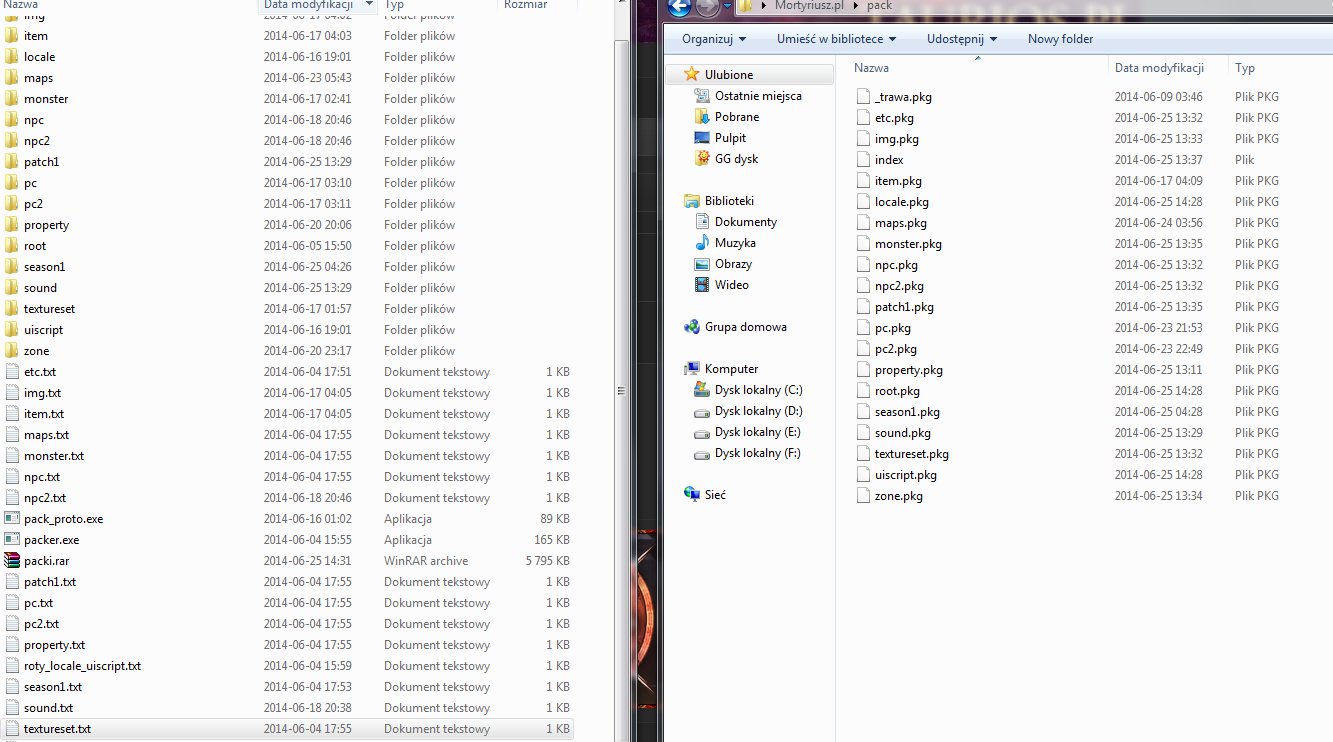Select uiscript.pkg in pack window
This screenshot has height=742, width=1333.
pos(906,475)
